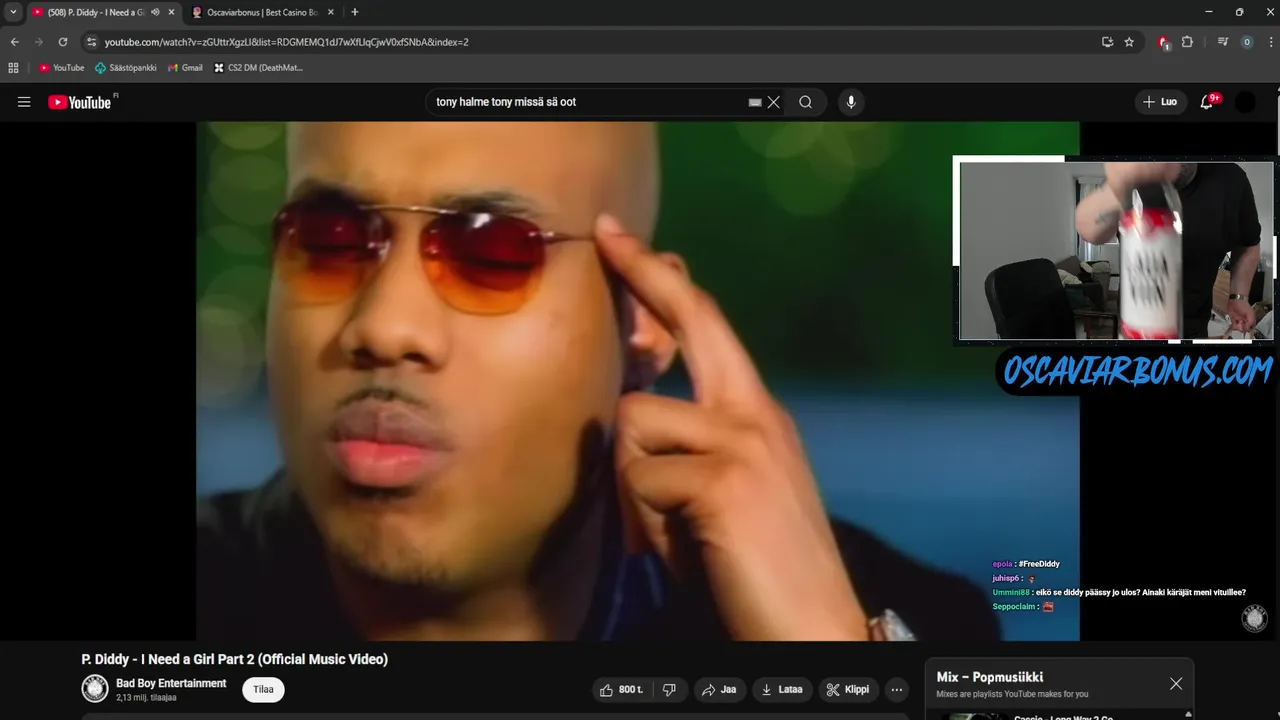
Task: Open the media controls icon in toolbar
Action: [1222, 42]
